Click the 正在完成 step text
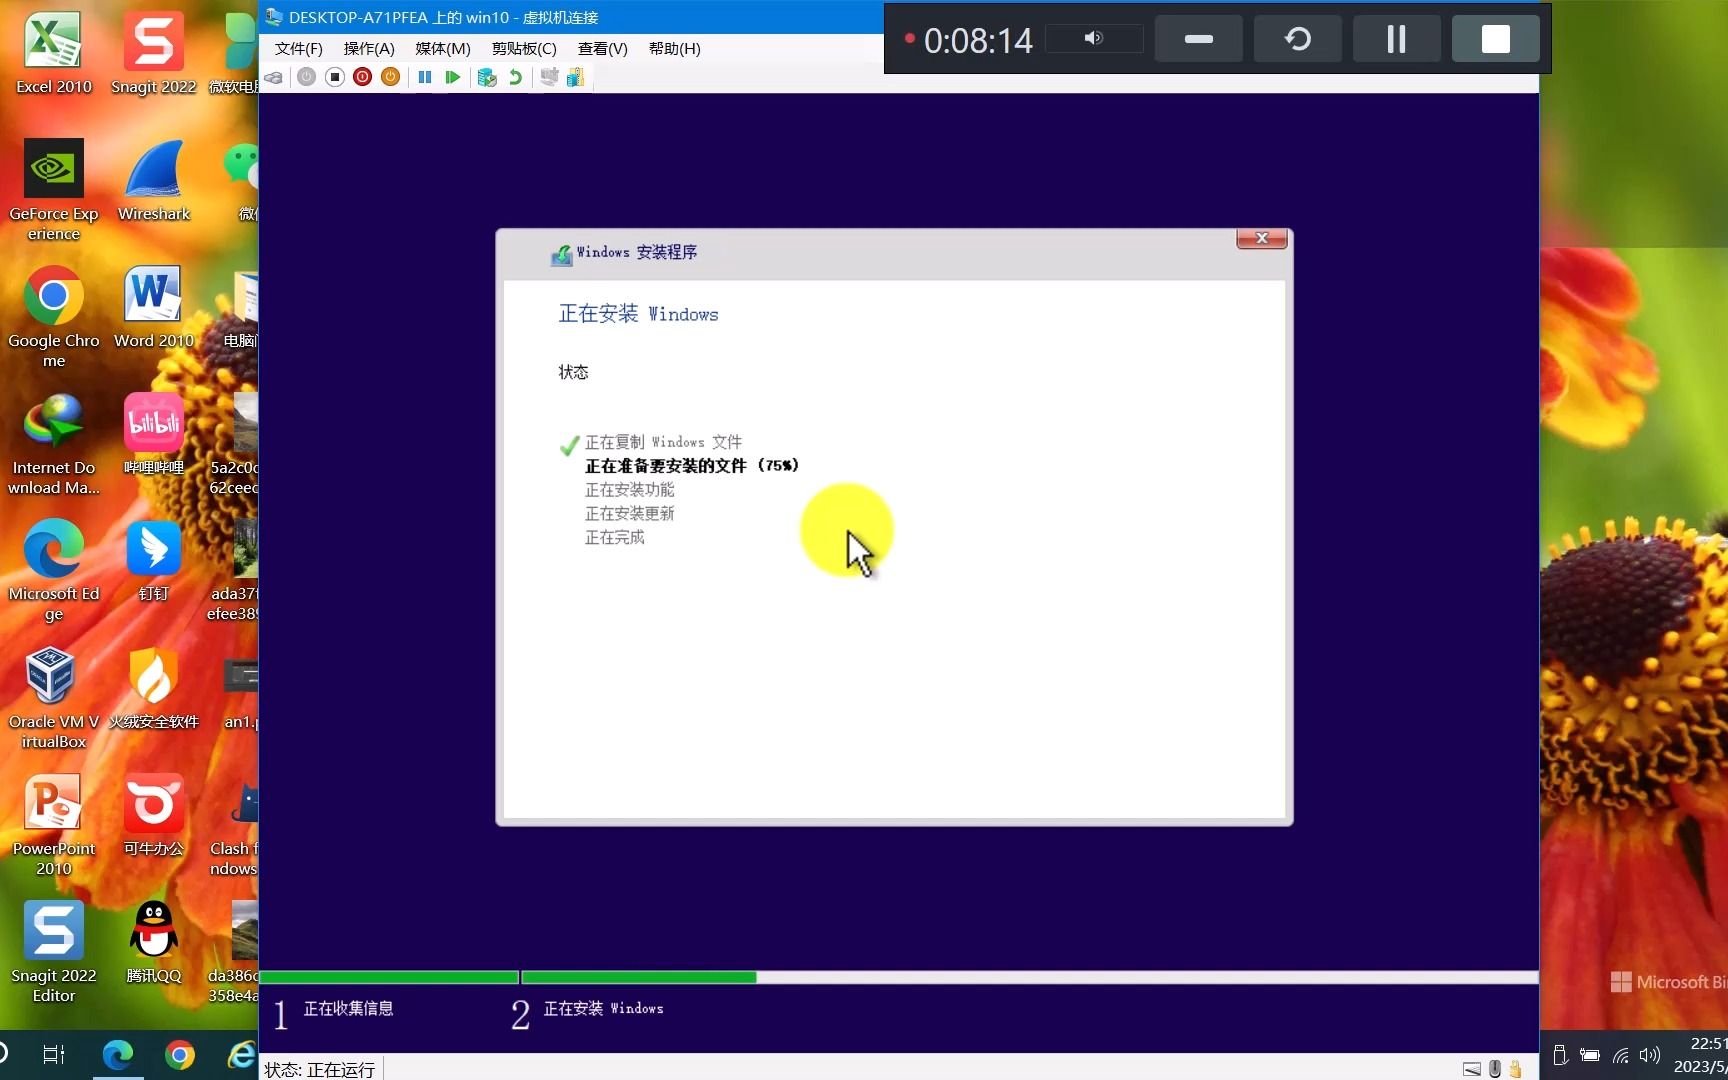The height and width of the screenshot is (1080, 1728). (x=615, y=538)
